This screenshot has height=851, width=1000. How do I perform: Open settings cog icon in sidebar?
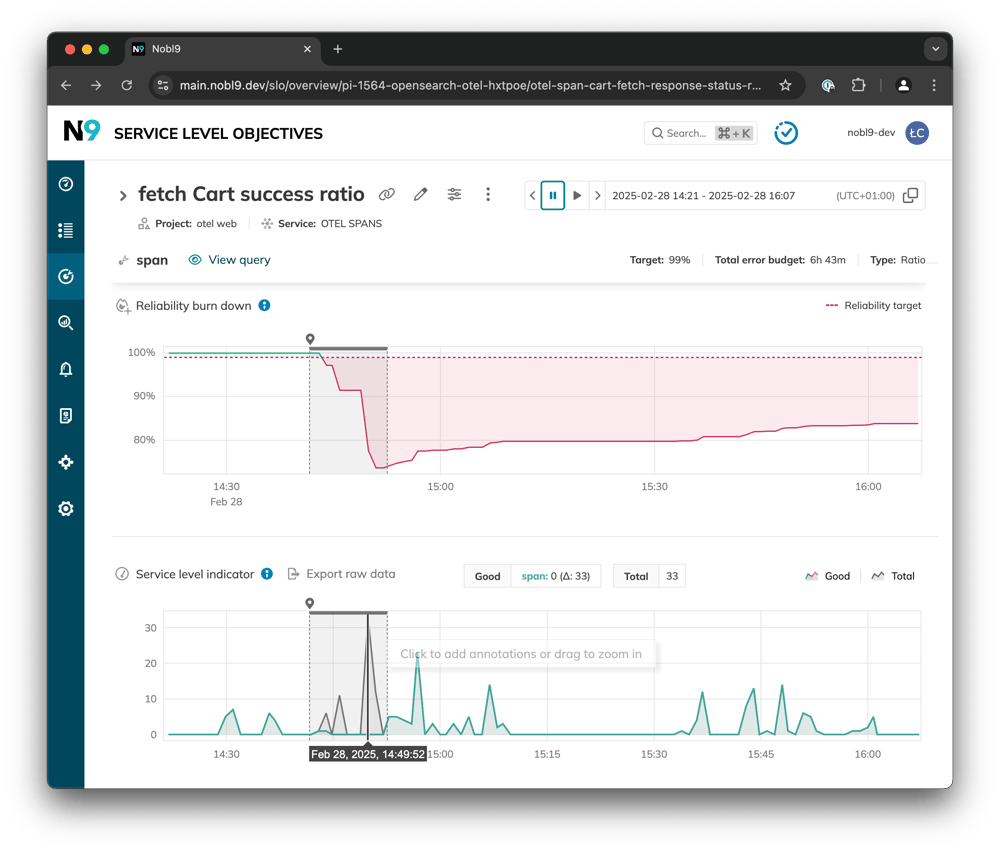tap(66, 508)
